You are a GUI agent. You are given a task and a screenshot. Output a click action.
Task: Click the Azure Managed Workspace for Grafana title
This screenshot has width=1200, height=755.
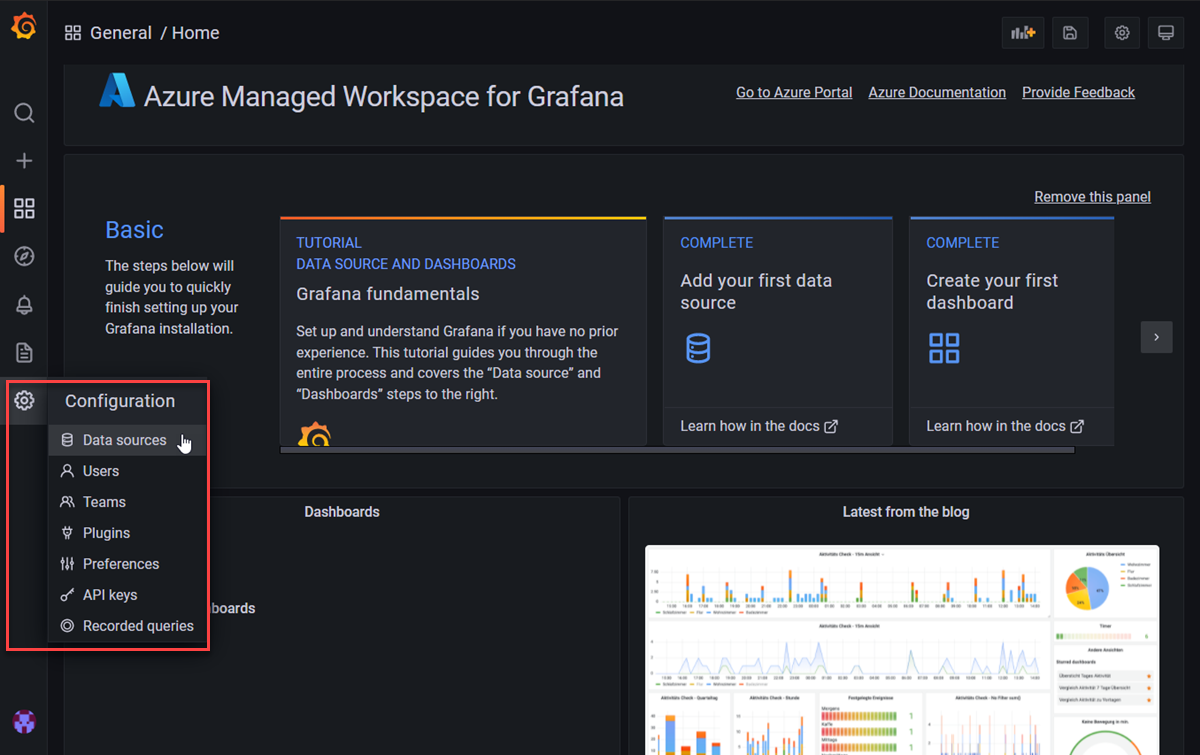click(384, 96)
